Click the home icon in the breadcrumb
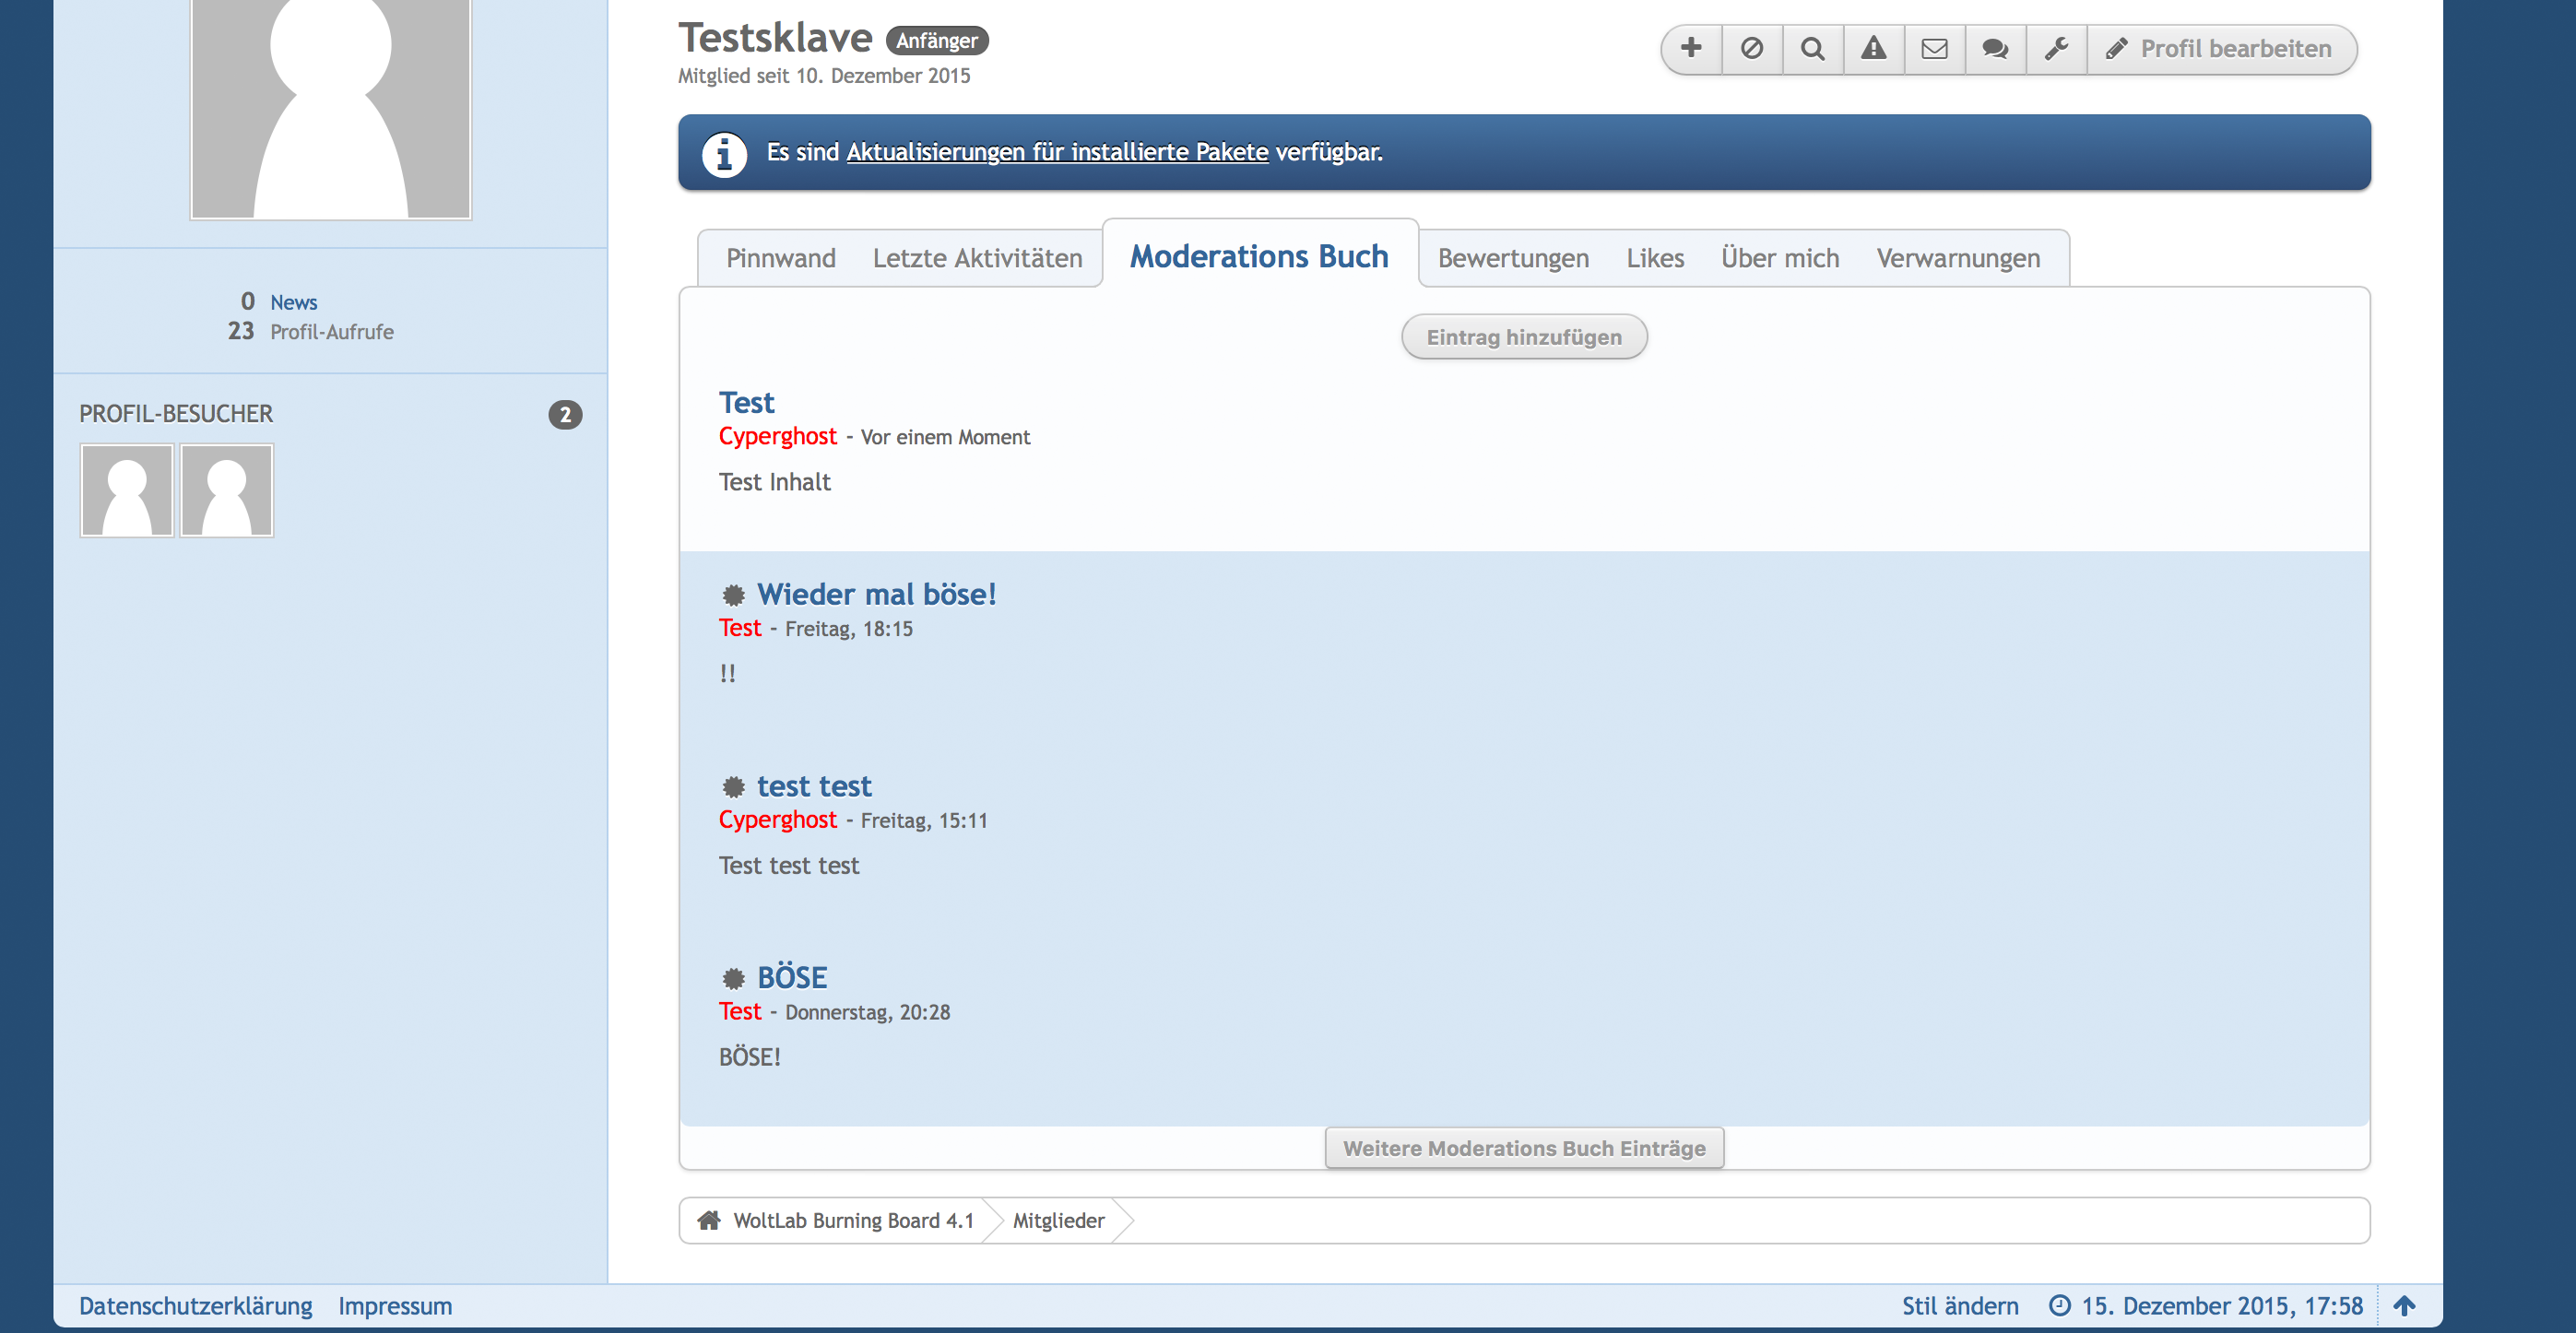Viewport: 2576px width, 1333px height. tap(709, 1220)
